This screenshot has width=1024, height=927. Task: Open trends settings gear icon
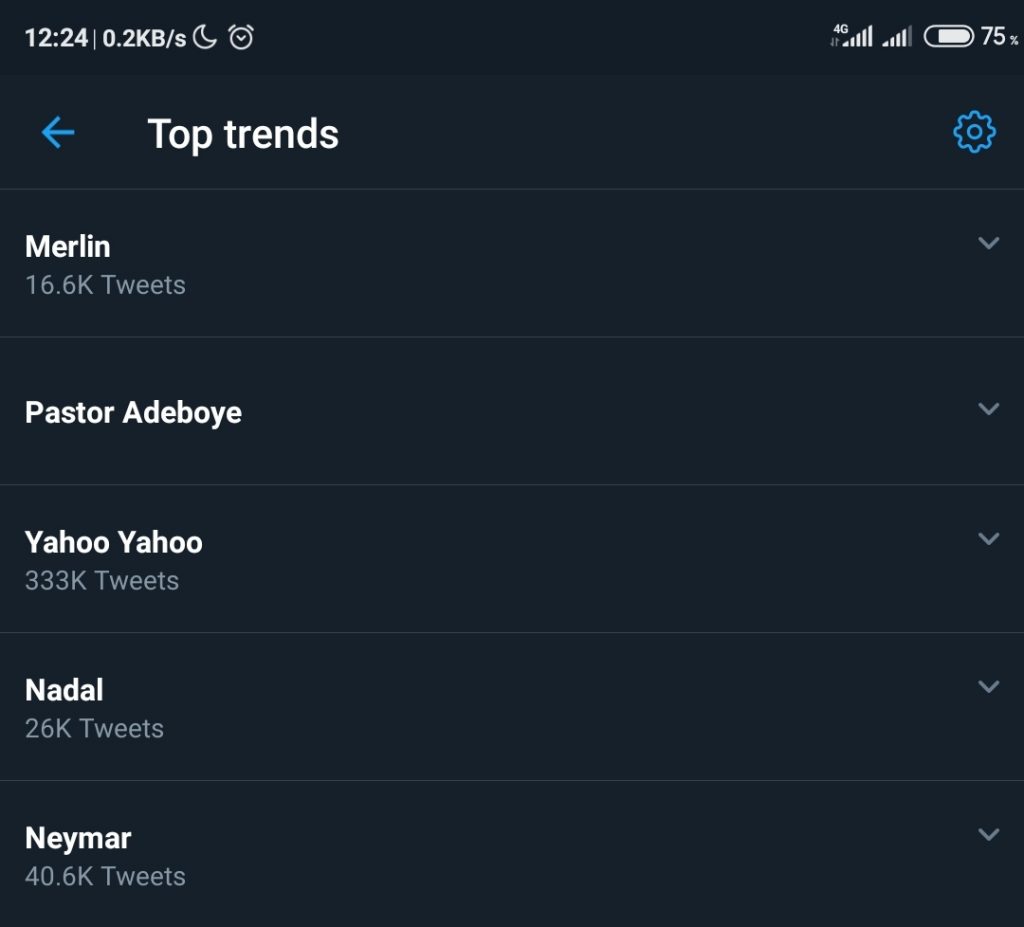point(974,133)
